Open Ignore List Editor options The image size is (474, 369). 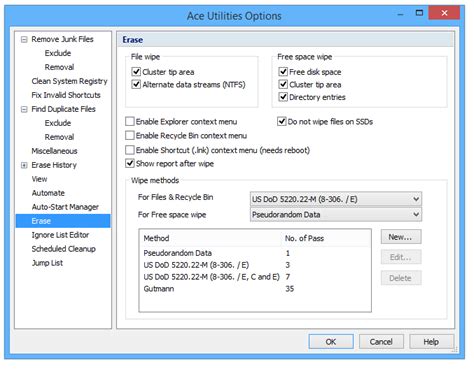(60, 235)
